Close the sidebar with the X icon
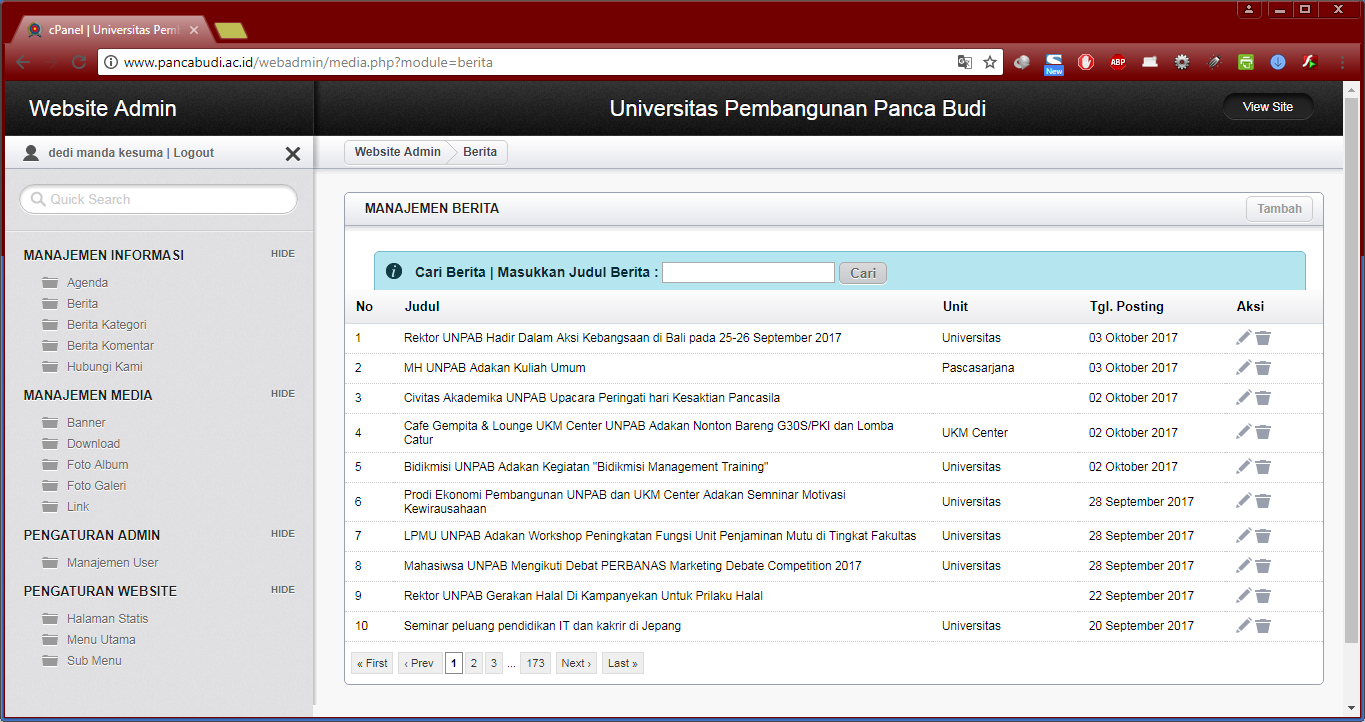The image size is (1365, 722). point(293,154)
